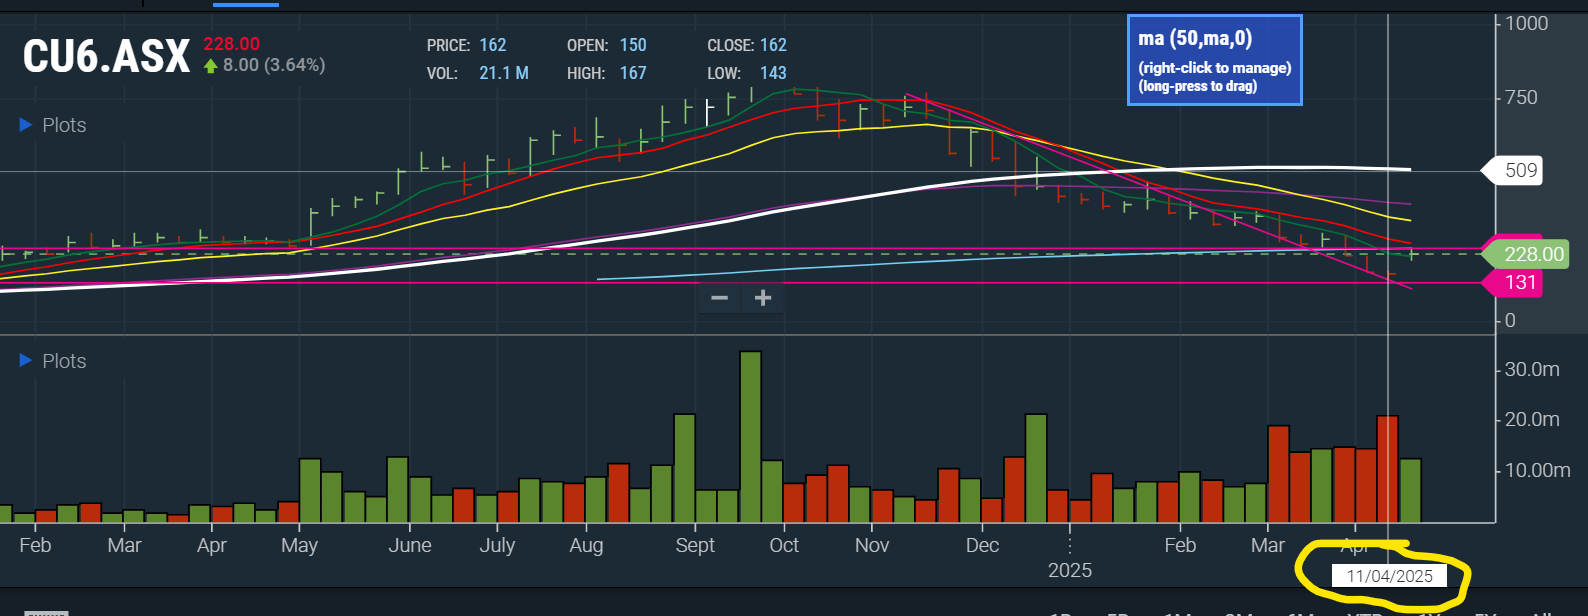Click the CU6.ASX ticker symbol
The image size is (1588, 616).
pyautogui.click(x=106, y=56)
